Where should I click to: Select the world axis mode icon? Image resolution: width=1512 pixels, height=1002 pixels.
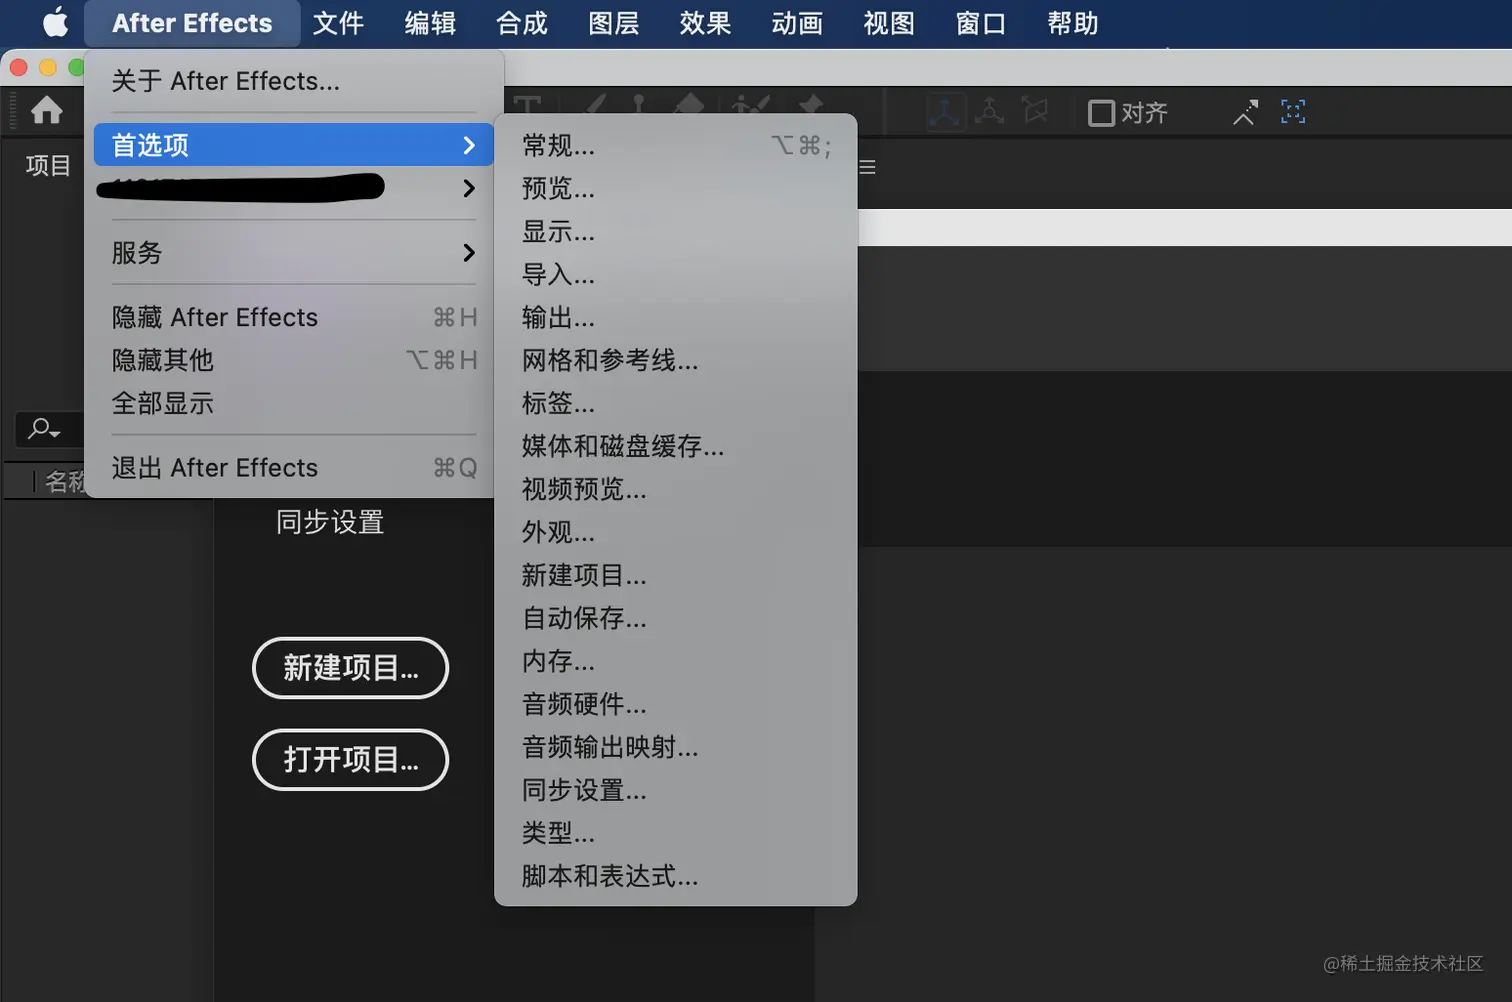click(989, 111)
